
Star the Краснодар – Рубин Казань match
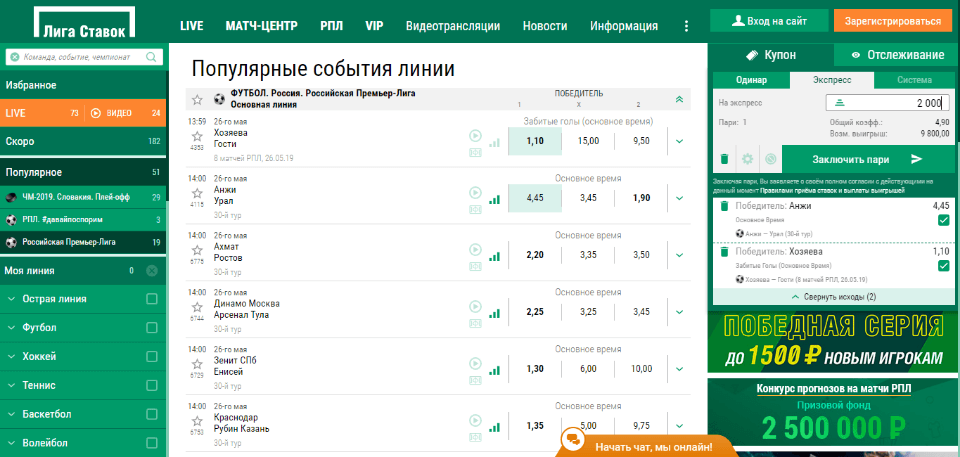[x=197, y=421]
